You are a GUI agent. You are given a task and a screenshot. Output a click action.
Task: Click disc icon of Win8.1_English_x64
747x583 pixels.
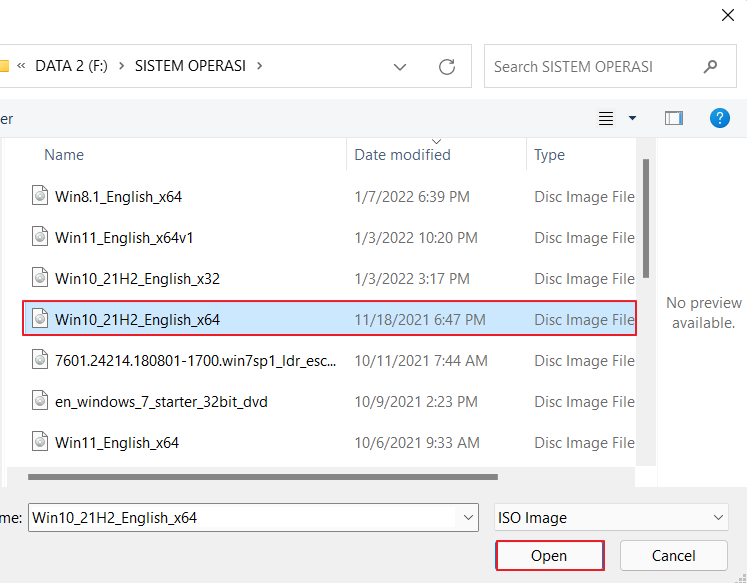pyautogui.click(x=40, y=195)
